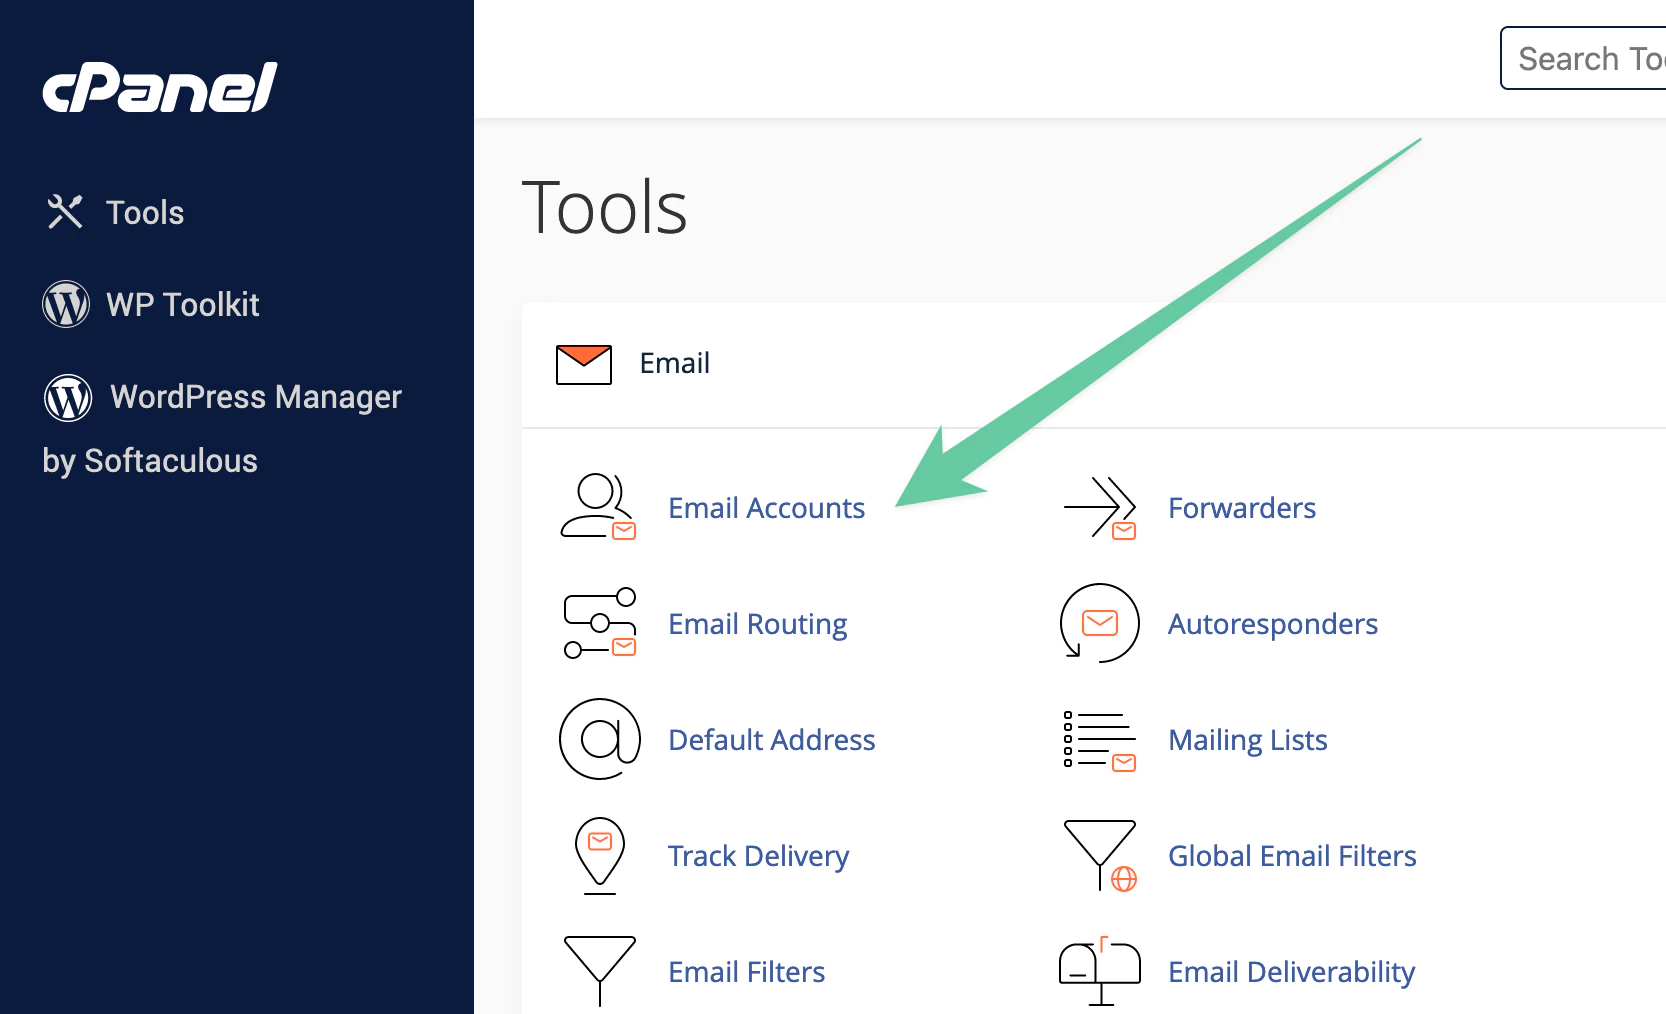Click the cPanel logo

158,88
